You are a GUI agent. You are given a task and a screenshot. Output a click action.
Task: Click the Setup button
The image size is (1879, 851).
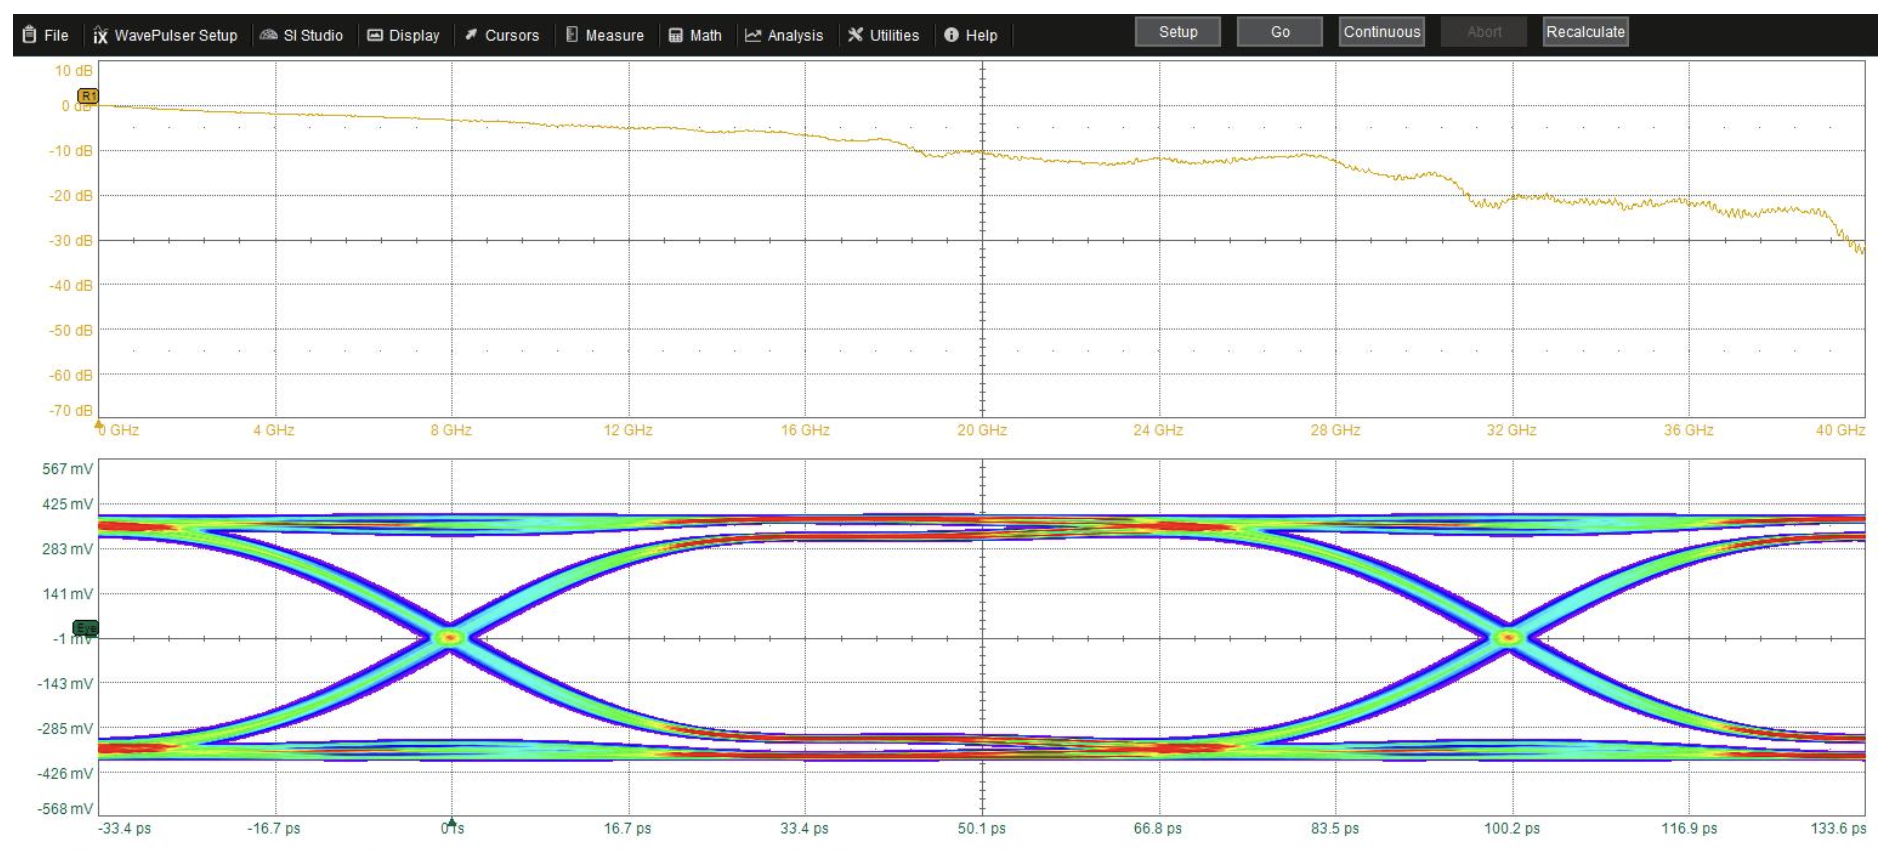[1178, 32]
